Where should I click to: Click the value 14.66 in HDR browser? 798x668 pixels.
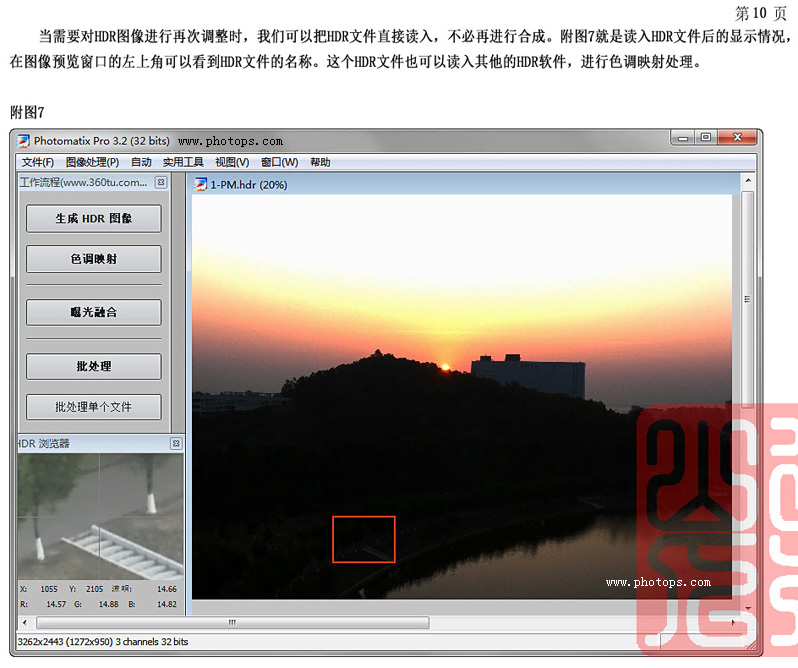(x=167, y=589)
